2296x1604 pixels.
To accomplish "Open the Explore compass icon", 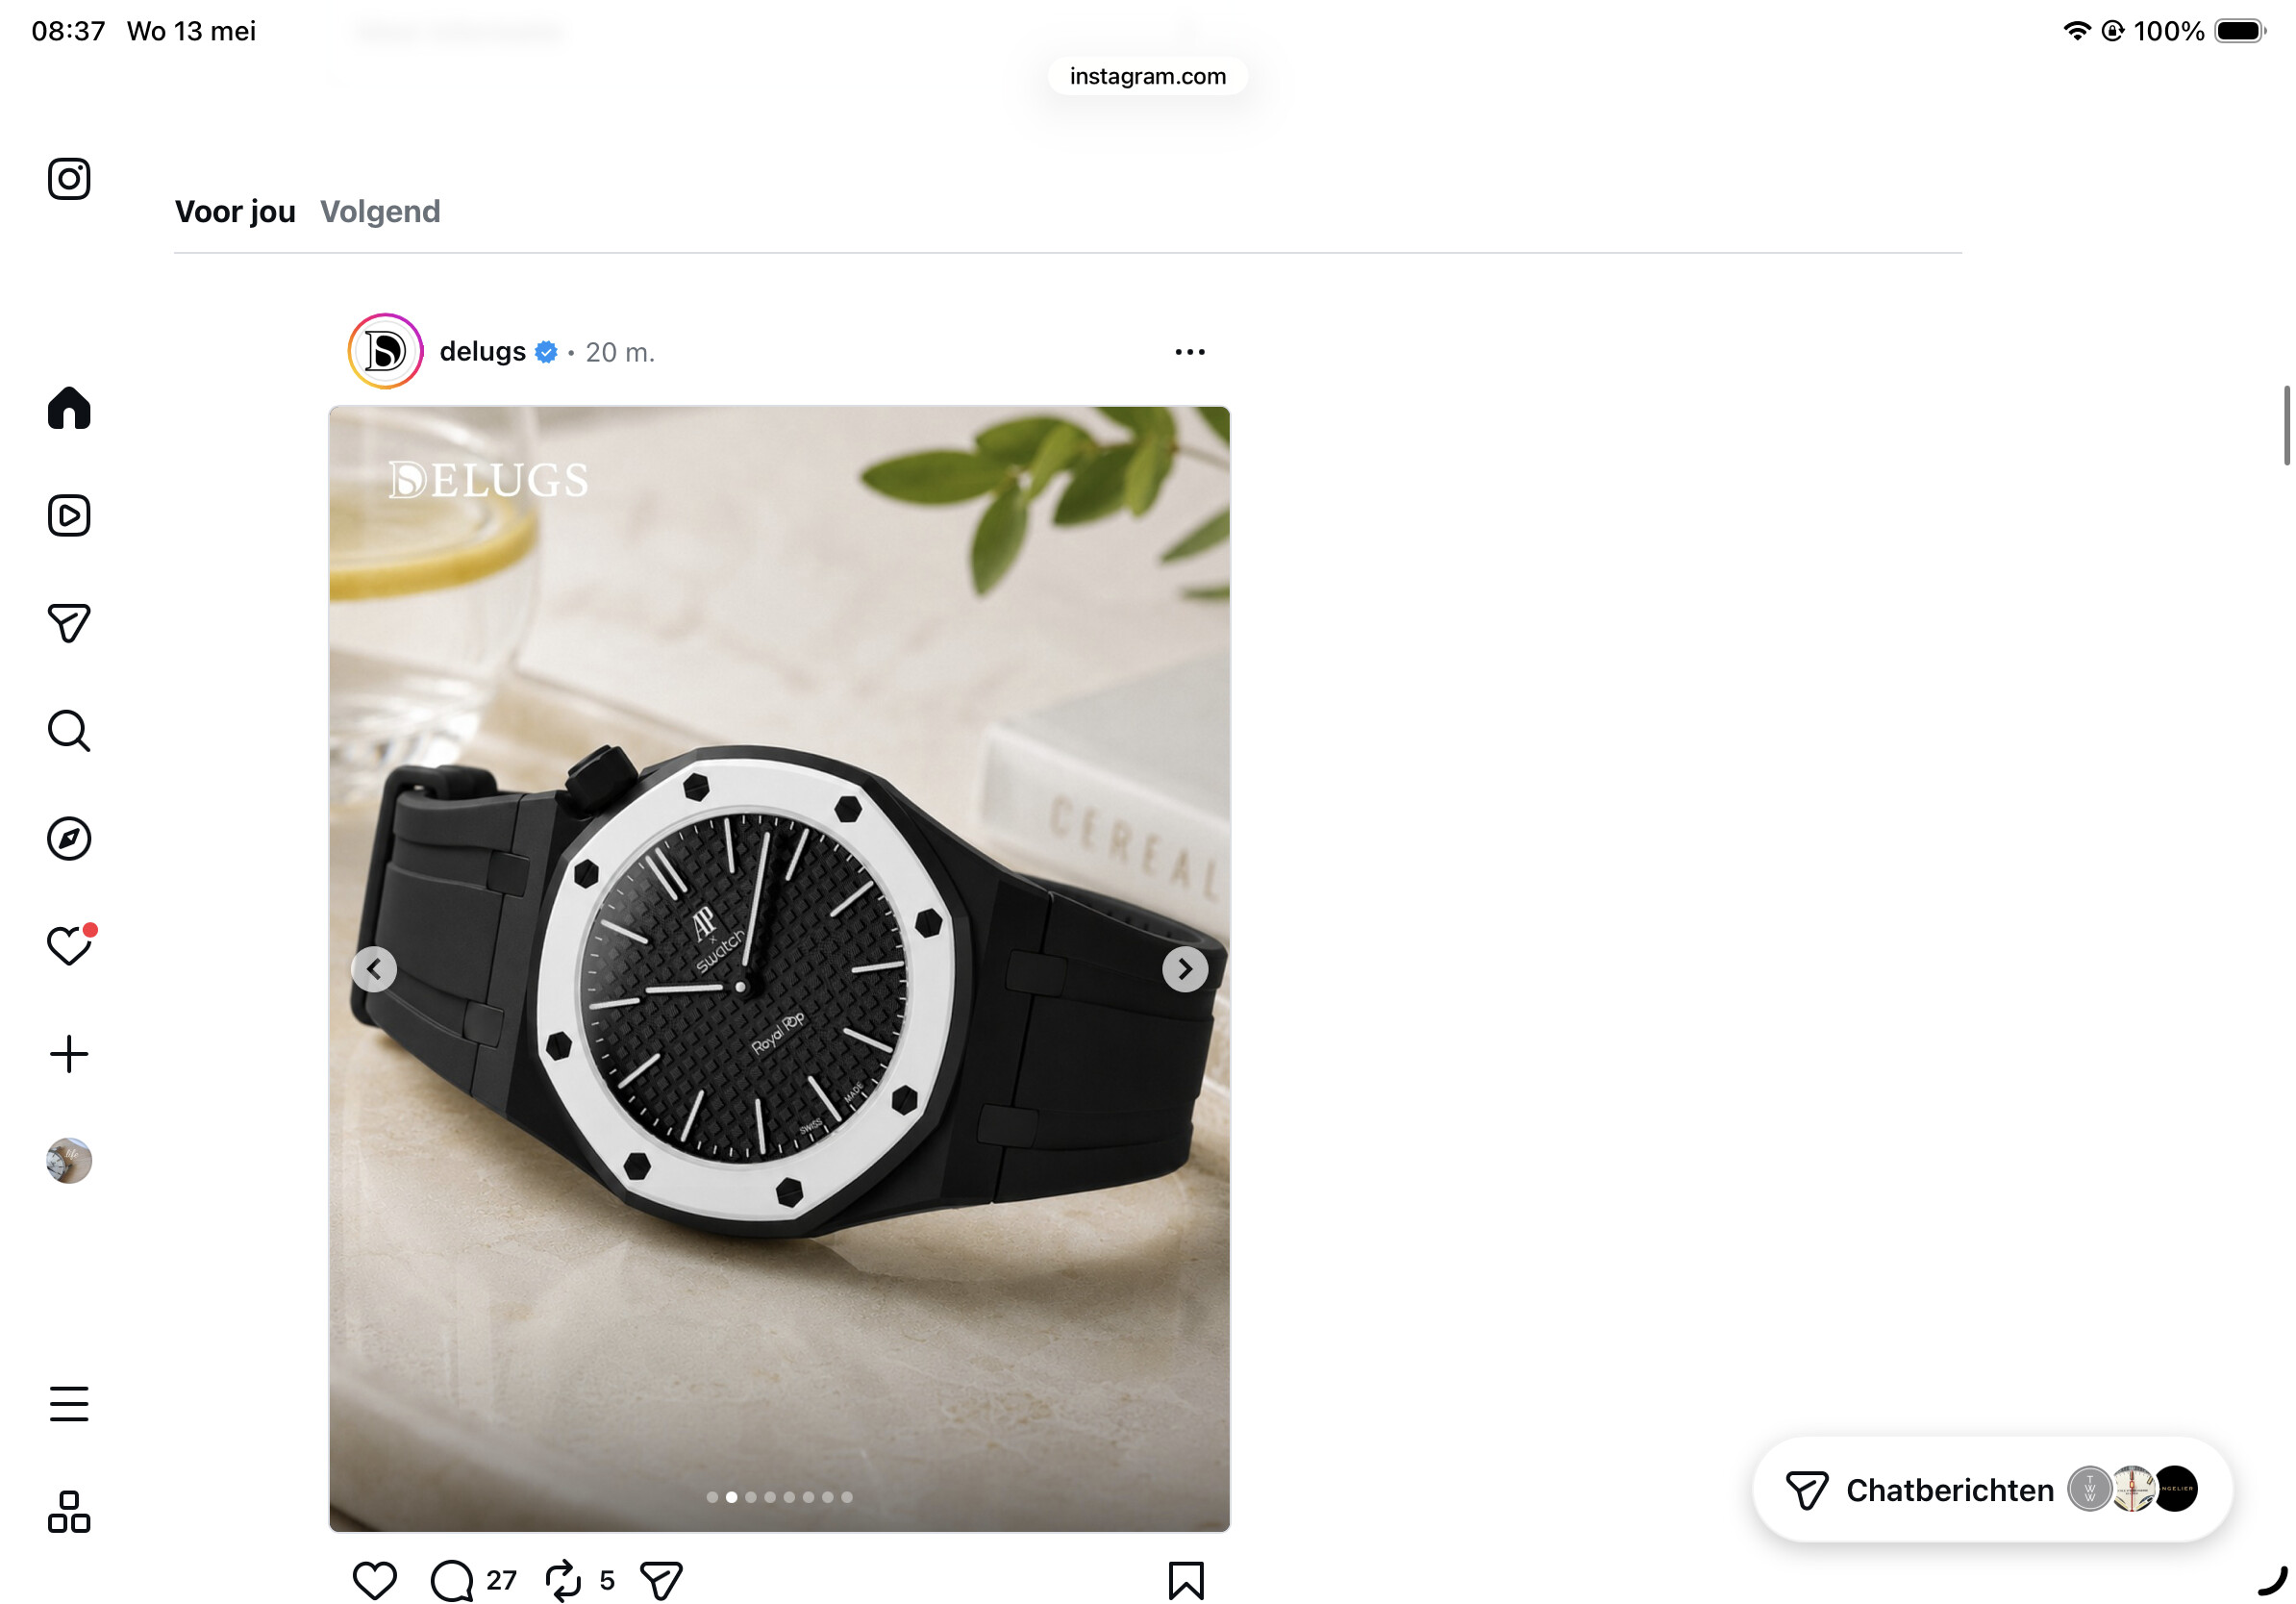I will (x=69, y=839).
